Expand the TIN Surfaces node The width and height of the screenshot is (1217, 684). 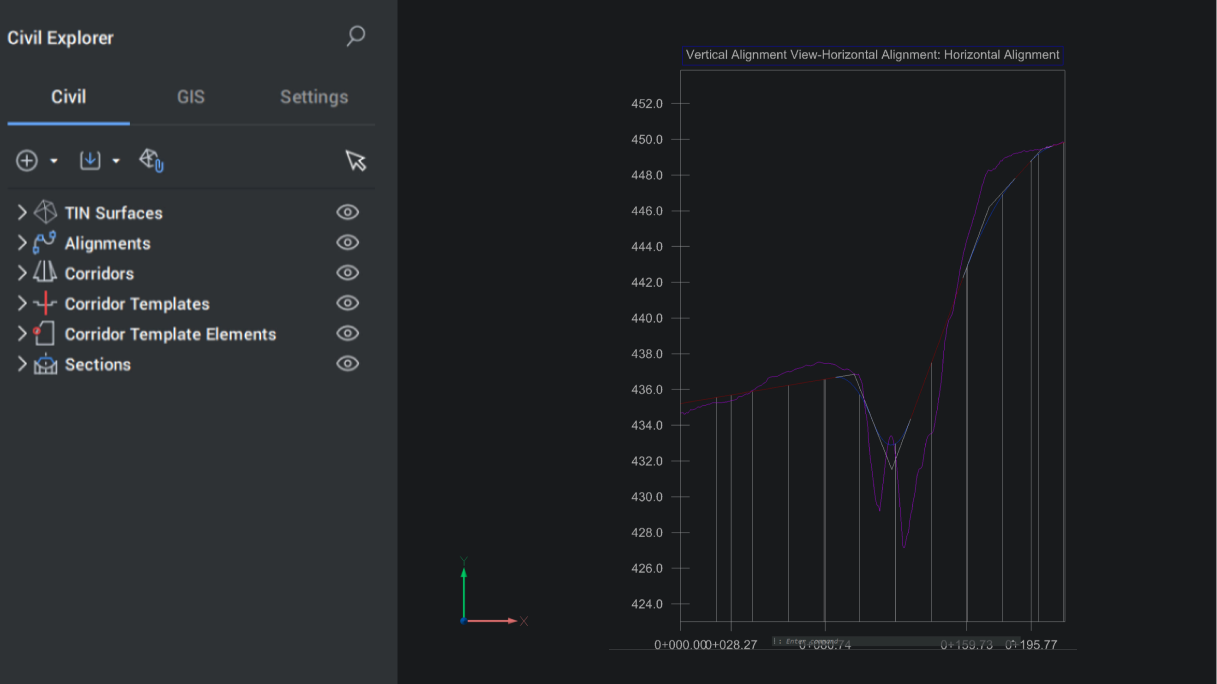pyautogui.click(x=22, y=212)
